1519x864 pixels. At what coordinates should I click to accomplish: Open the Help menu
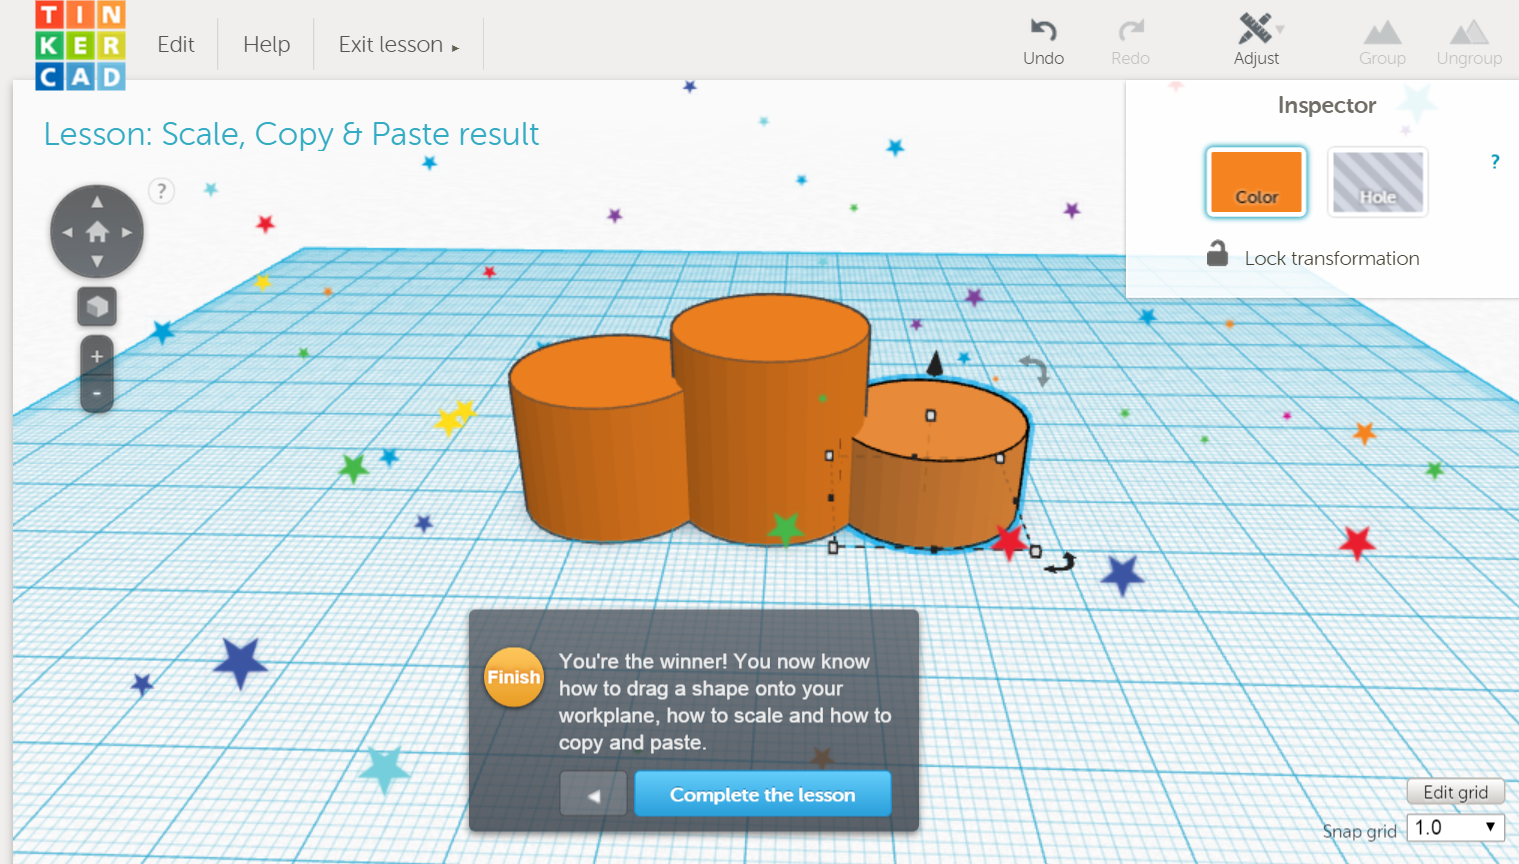pos(267,44)
